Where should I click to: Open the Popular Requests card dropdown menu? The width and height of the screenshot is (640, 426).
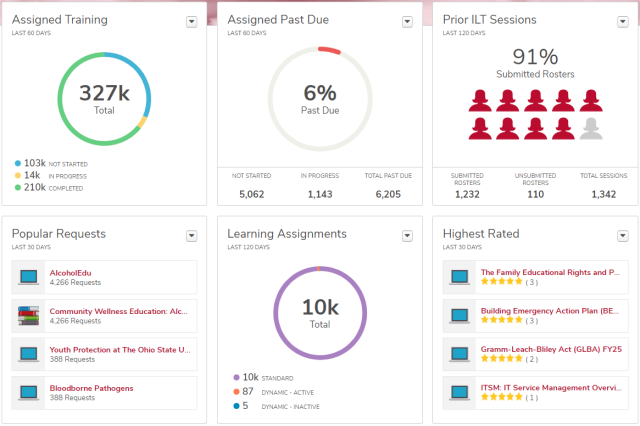pos(191,236)
